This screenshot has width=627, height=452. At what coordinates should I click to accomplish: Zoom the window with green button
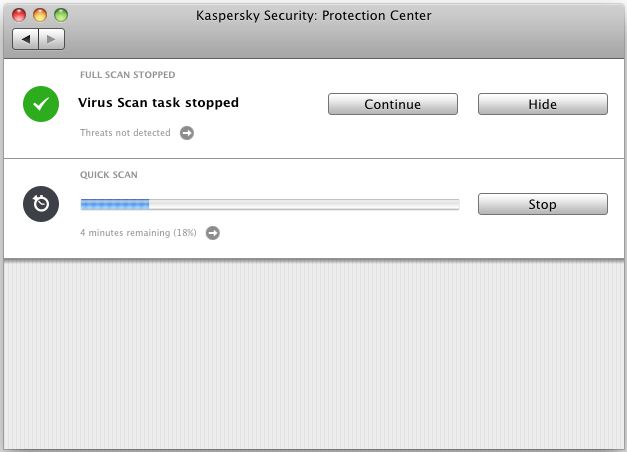[x=60, y=16]
